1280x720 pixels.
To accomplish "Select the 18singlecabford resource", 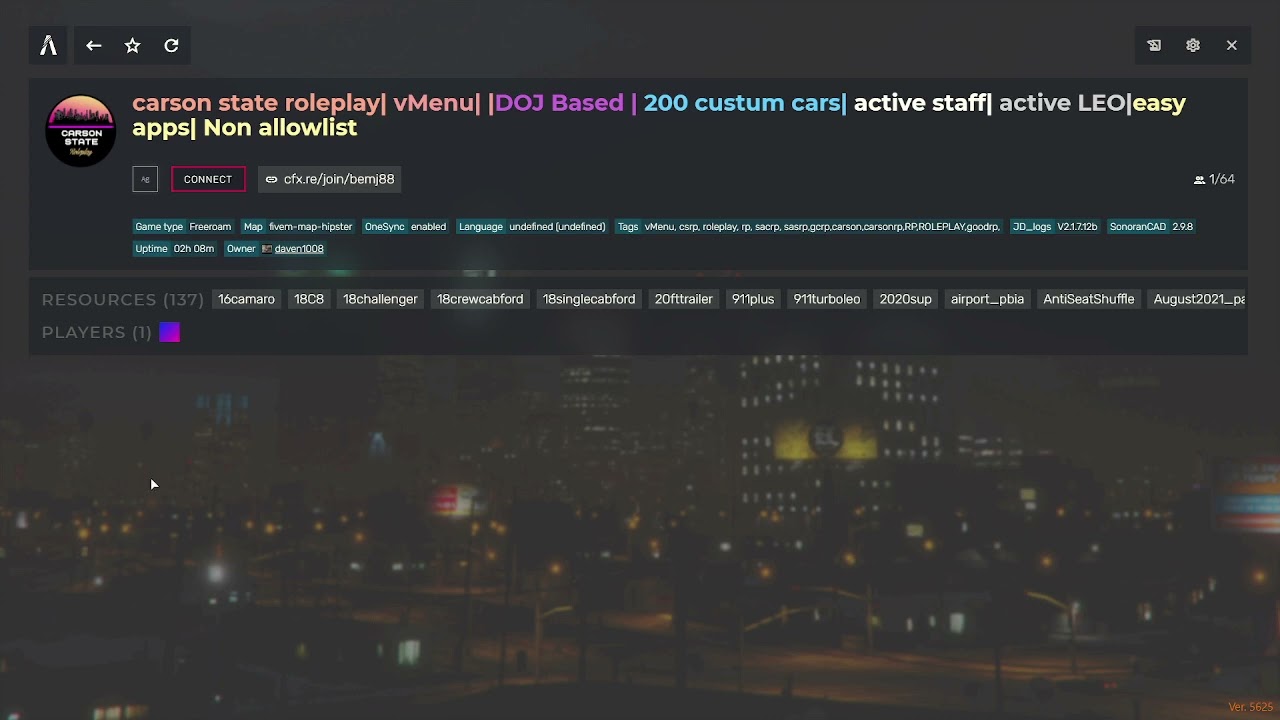I will pyautogui.click(x=589, y=299).
